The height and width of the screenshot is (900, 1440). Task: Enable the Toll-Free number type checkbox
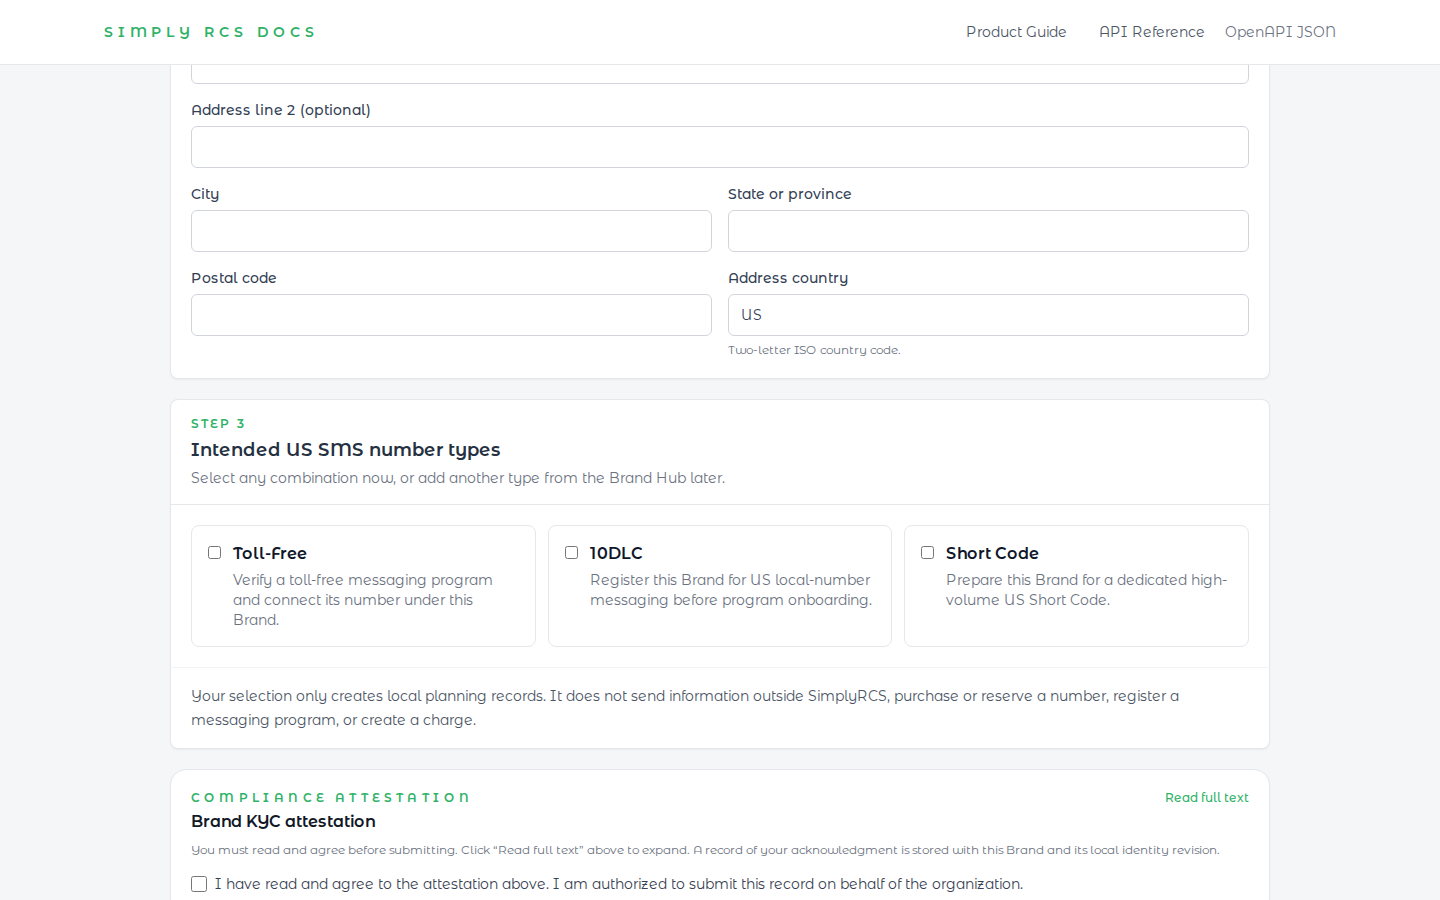click(214, 553)
